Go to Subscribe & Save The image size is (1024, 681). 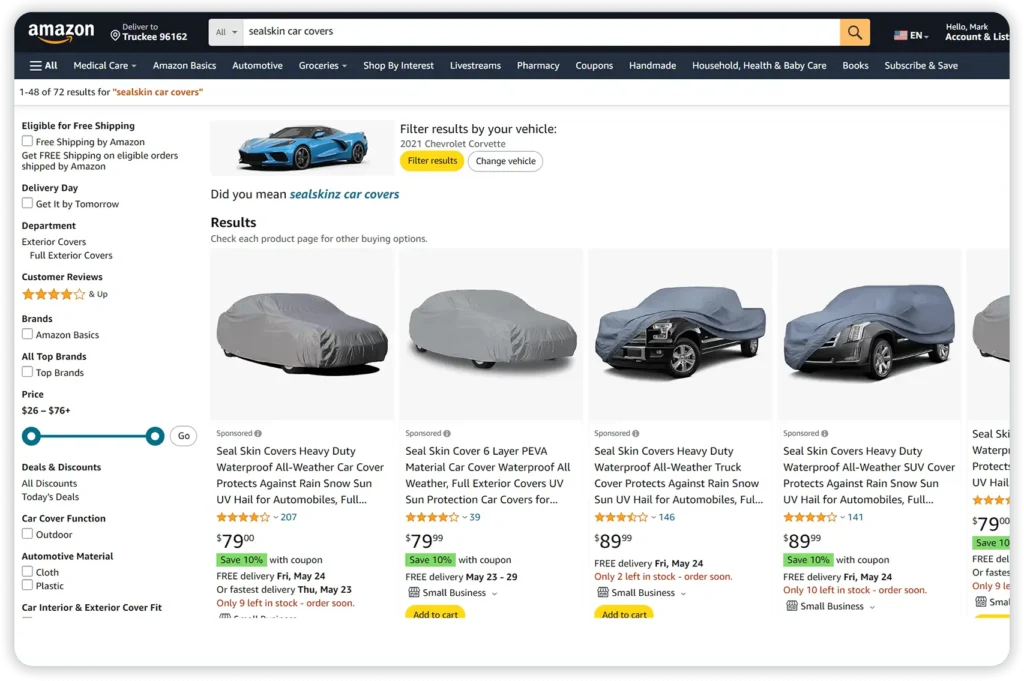(x=921, y=65)
